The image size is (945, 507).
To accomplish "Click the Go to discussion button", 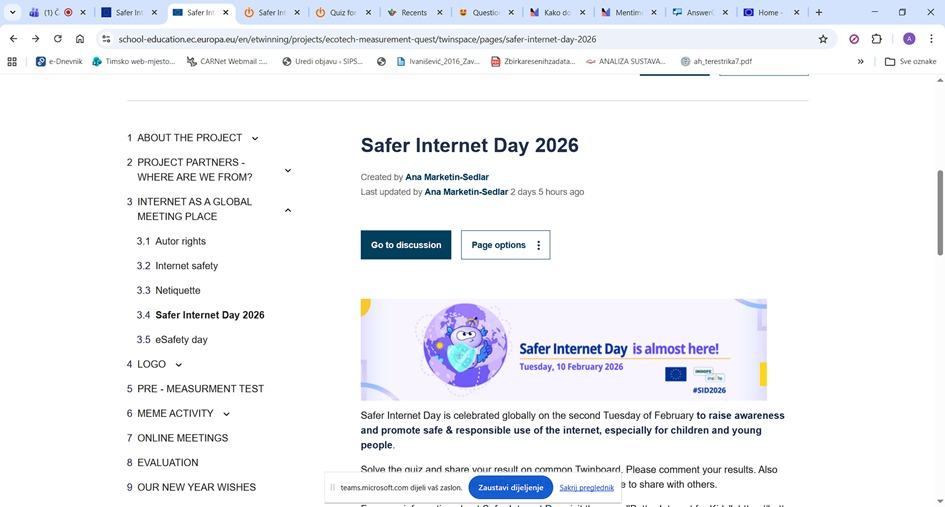I will [x=406, y=245].
